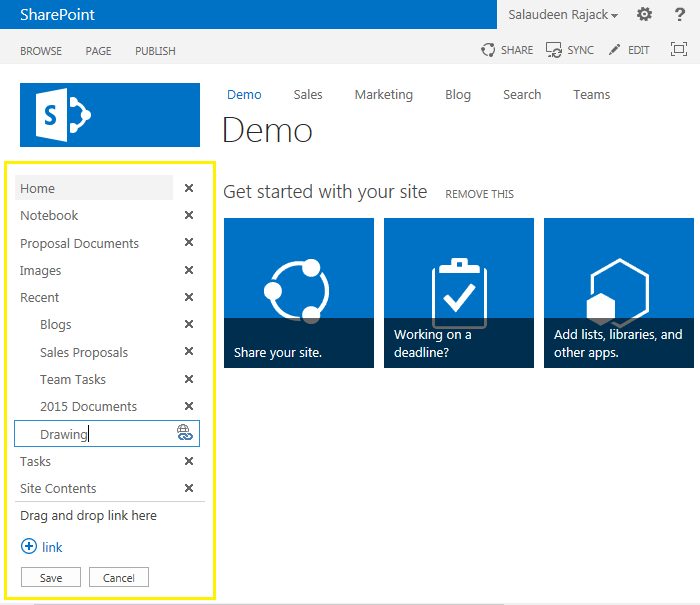Image resolution: width=700 pixels, height=605 pixels.
Task: Click the Edit pencil icon
Action: (x=614, y=50)
